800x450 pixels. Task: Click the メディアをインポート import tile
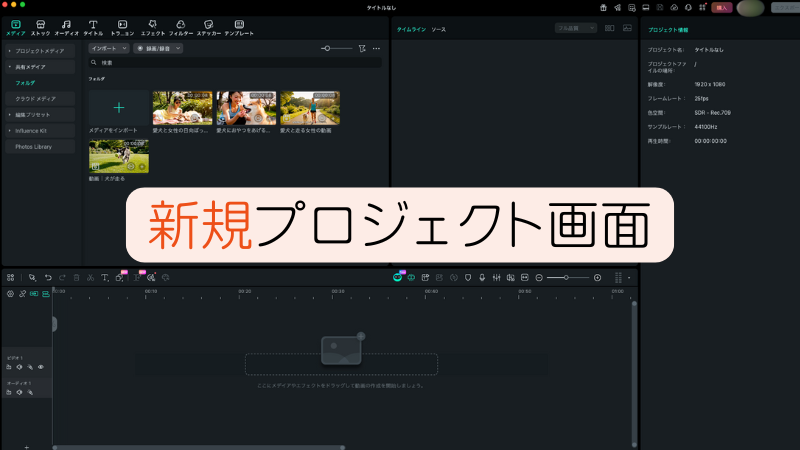(x=118, y=108)
